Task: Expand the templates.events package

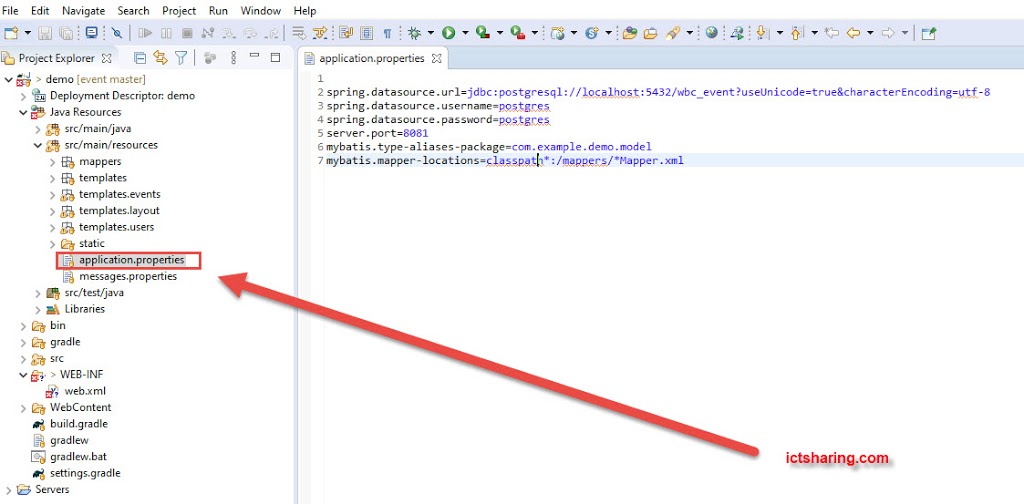Action: click(x=52, y=194)
